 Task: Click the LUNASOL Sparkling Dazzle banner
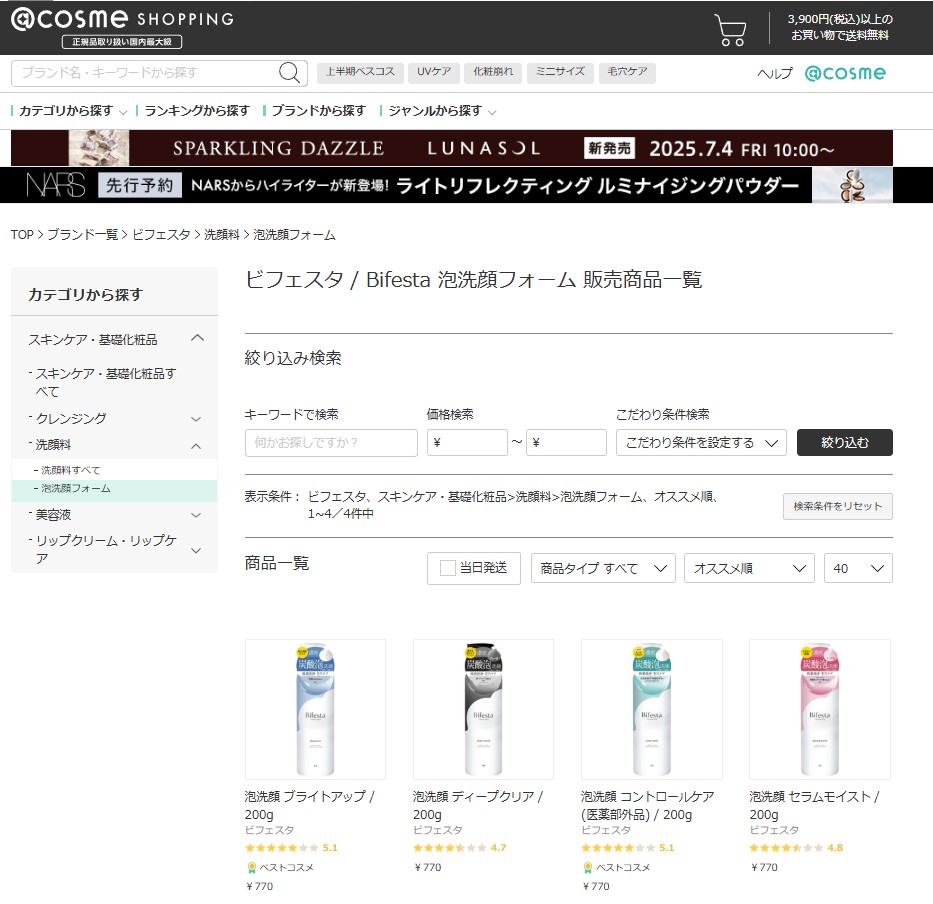pyautogui.click(x=452, y=148)
